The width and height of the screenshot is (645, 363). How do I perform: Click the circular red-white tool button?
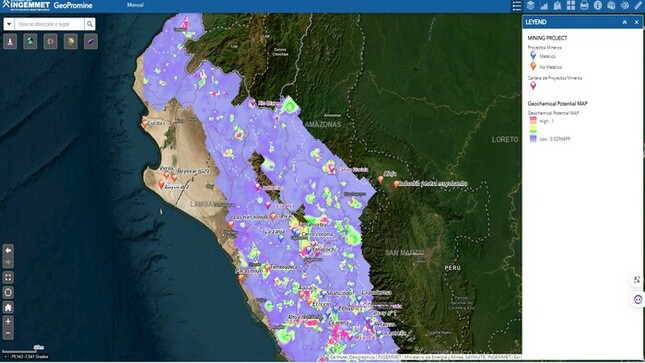[x=51, y=42]
